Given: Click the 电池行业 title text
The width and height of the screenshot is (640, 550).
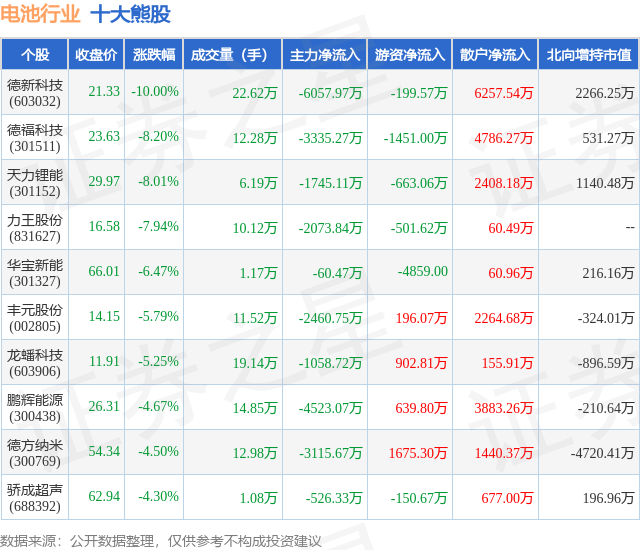Looking at the screenshot, I should click(x=40, y=14).
